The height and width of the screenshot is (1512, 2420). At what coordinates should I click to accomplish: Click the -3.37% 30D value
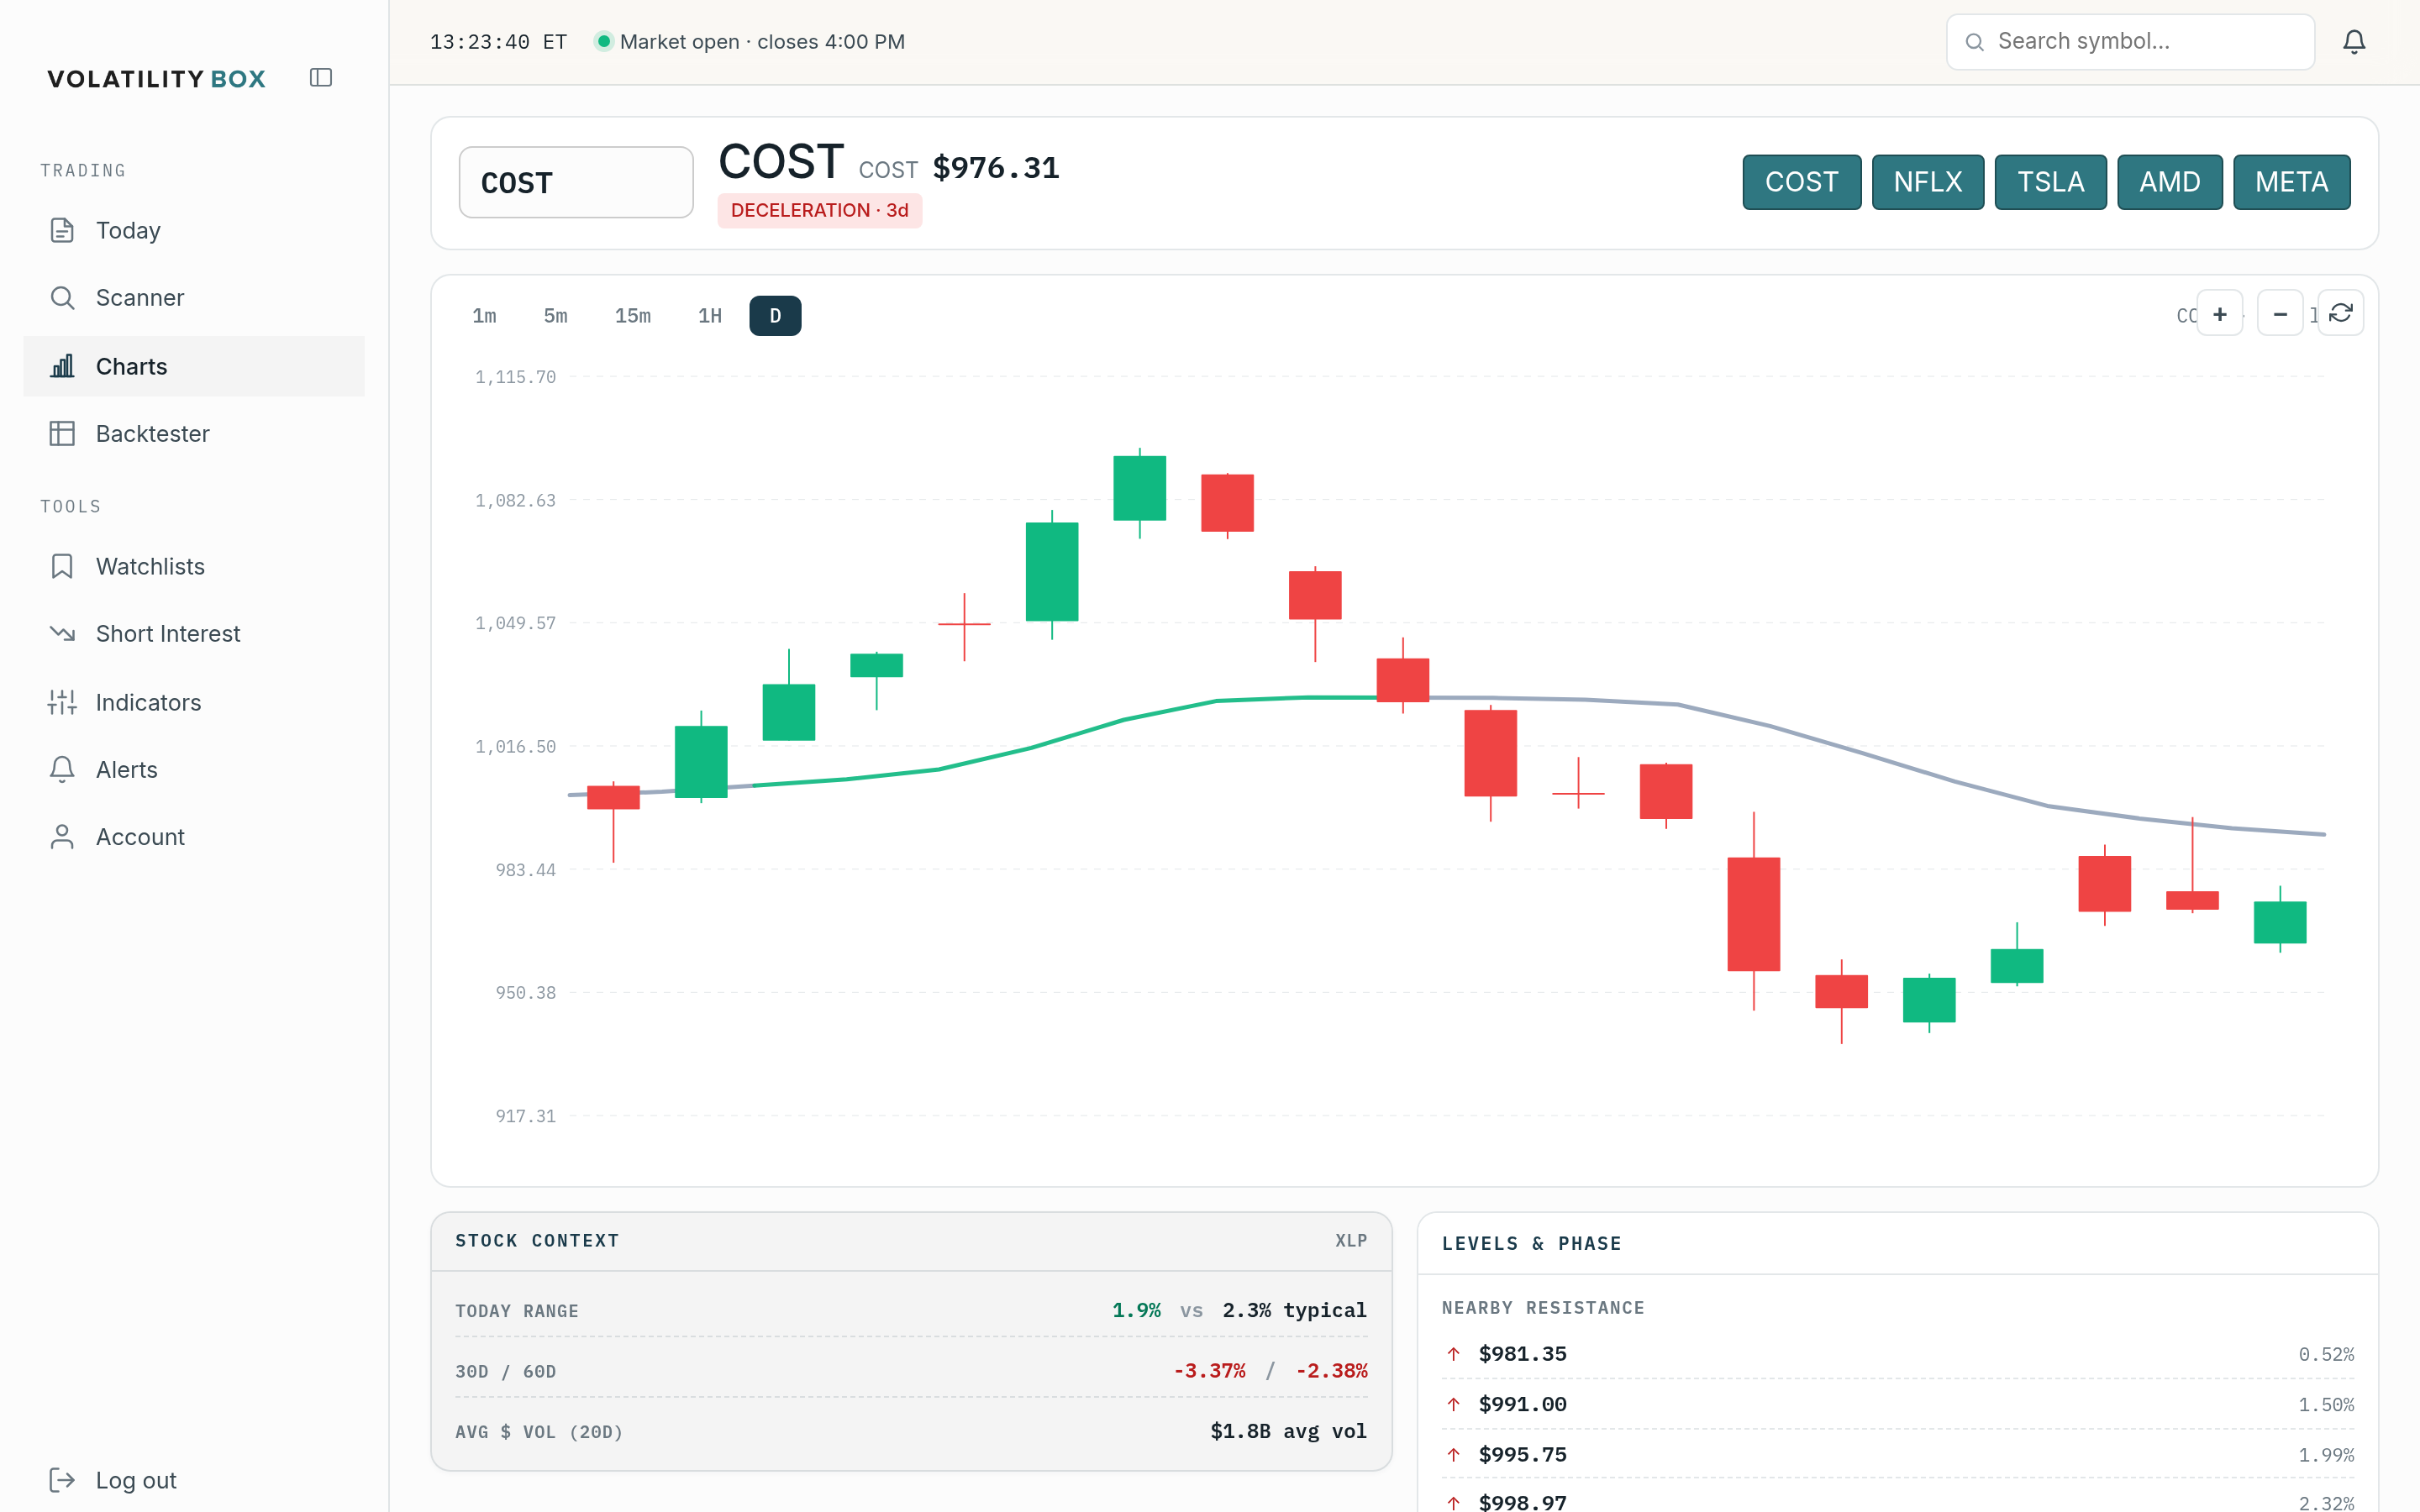[1209, 1371]
